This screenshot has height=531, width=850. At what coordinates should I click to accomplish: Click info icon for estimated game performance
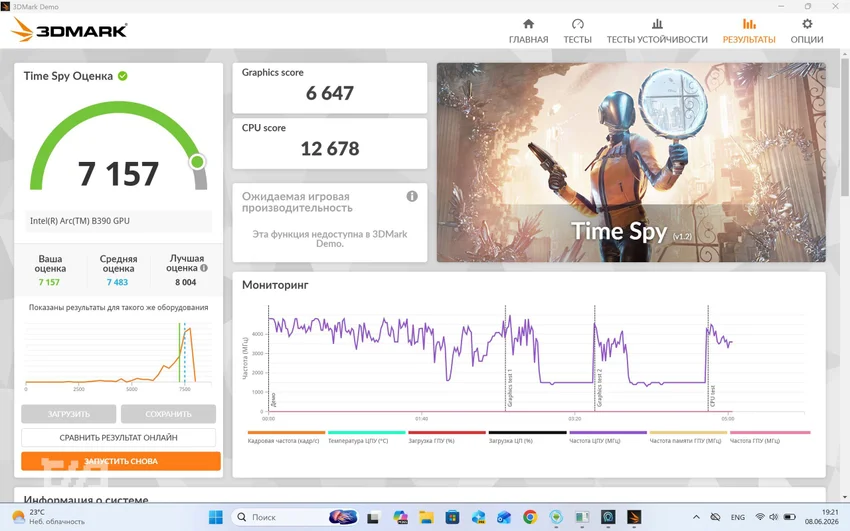tap(412, 196)
